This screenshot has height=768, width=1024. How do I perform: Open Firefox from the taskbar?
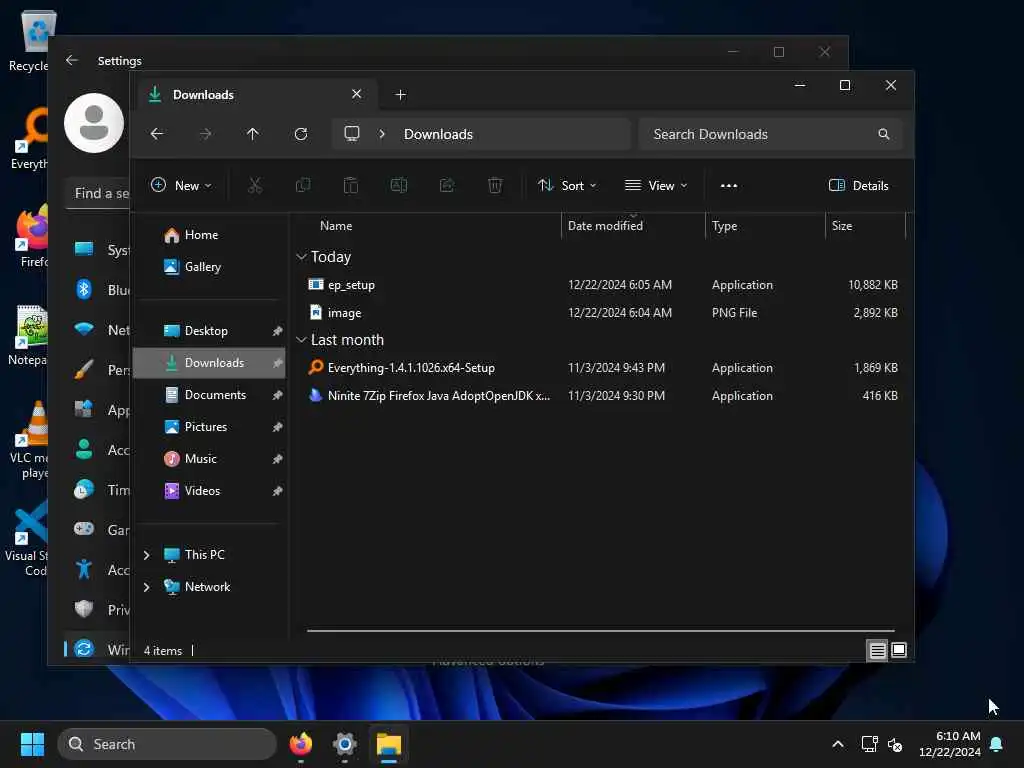[x=300, y=744]
